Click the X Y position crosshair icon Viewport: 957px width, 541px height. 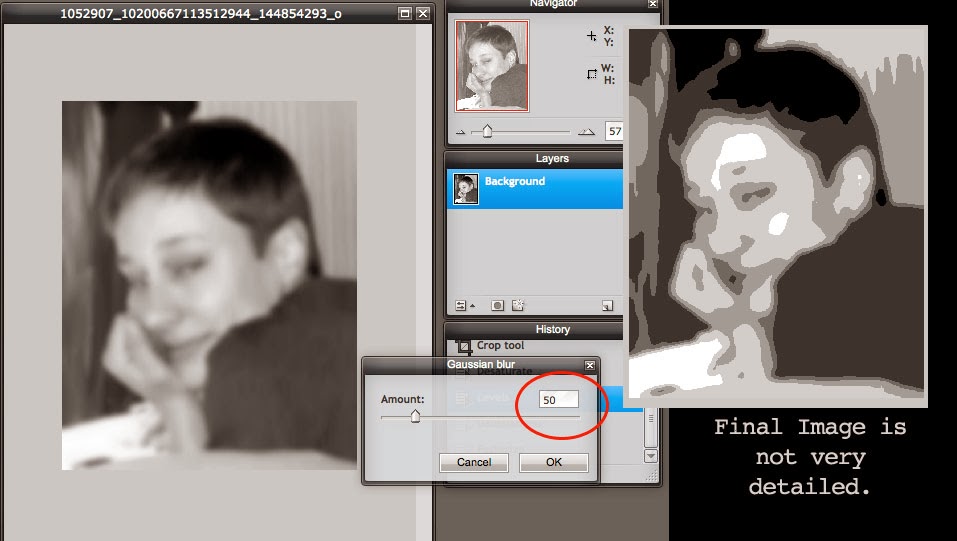tap(591, 36)
